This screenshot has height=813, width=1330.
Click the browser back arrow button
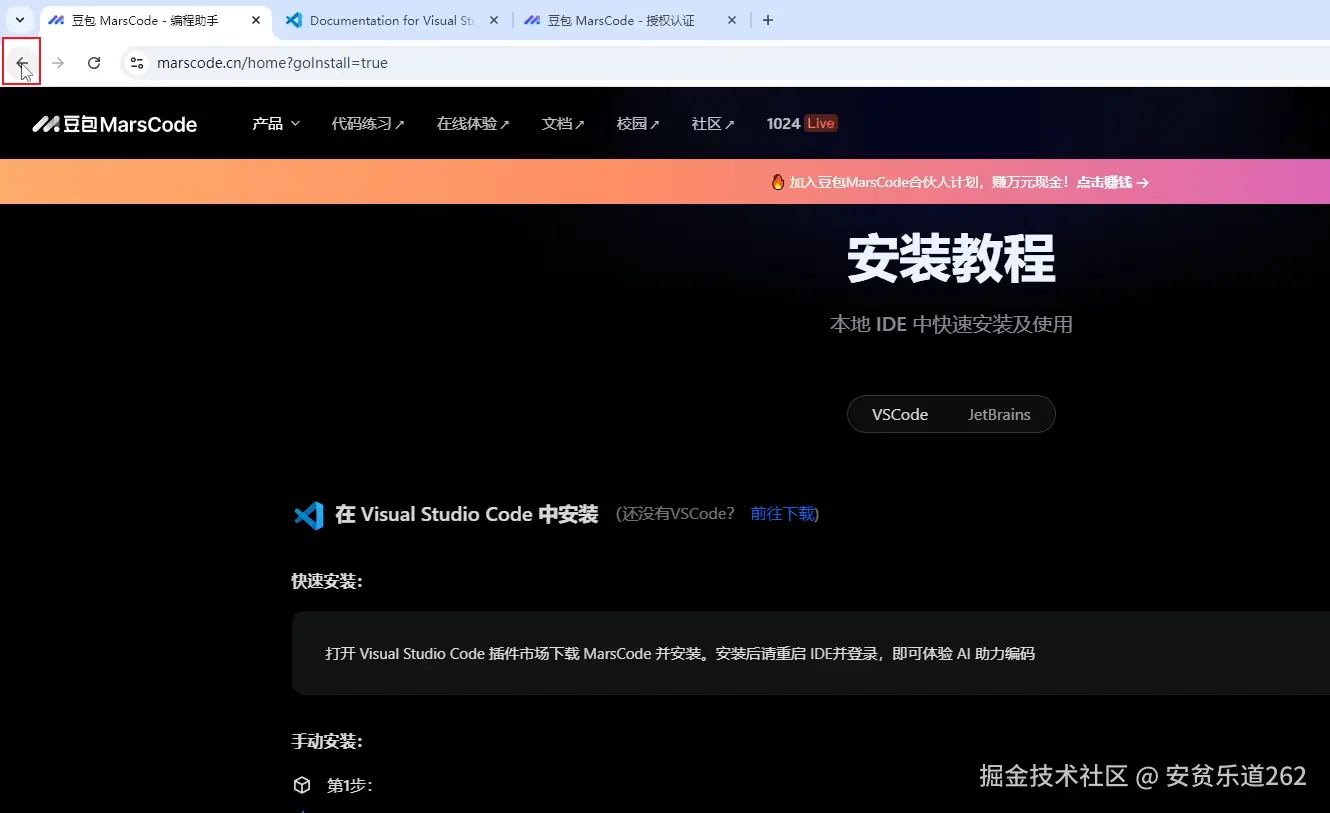click(x=21, y=63)
